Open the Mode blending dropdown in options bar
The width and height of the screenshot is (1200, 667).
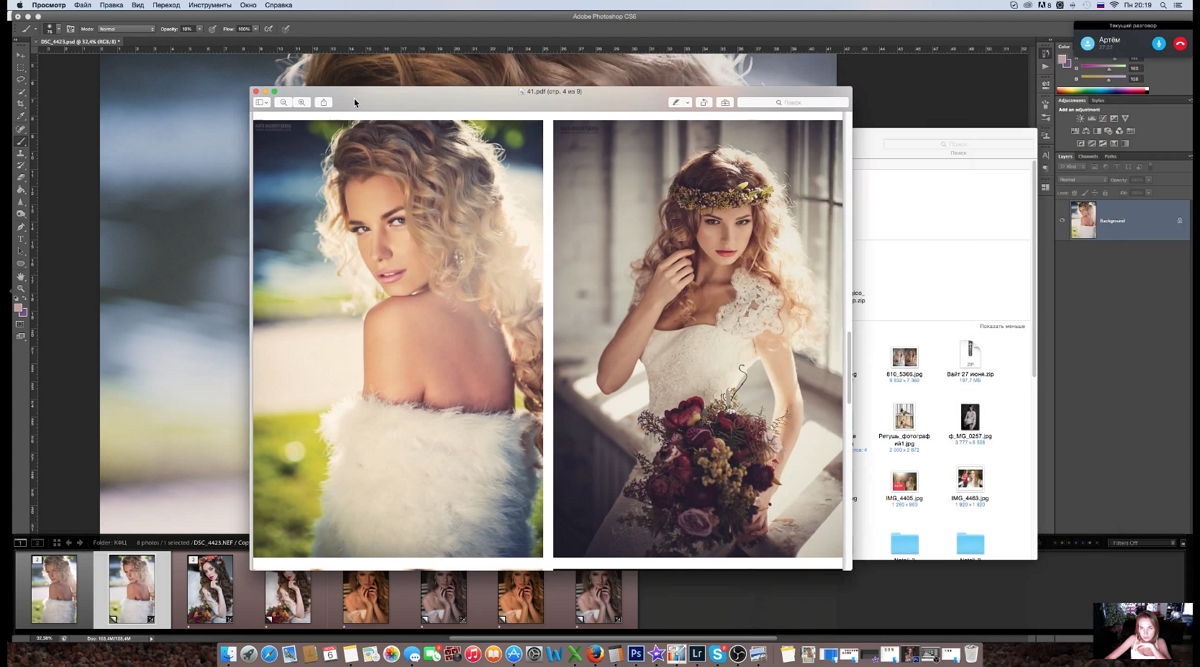[126, 29]
